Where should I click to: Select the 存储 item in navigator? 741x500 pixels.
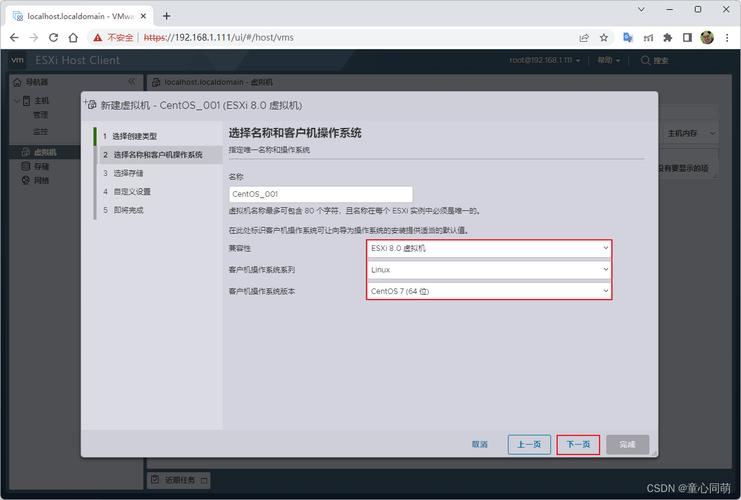pos(41,166)
